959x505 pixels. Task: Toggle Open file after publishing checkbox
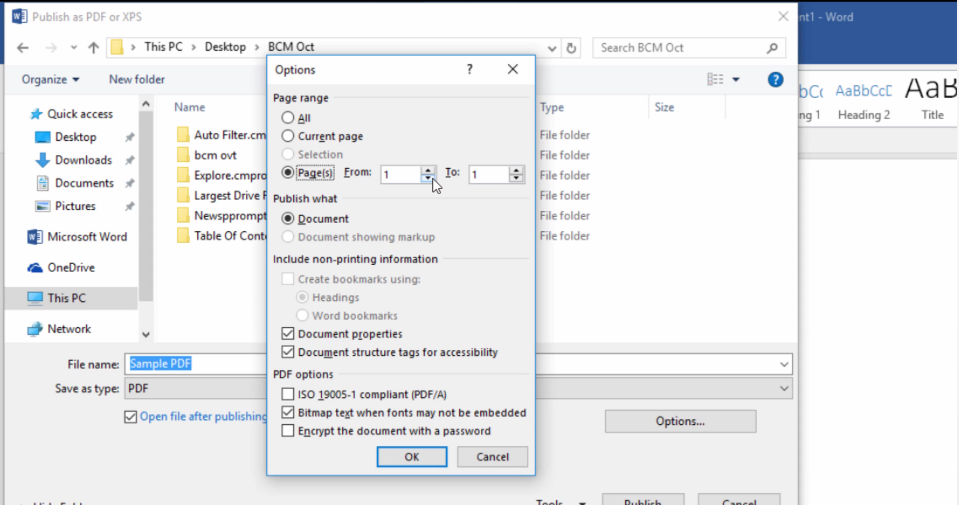(x=130, y=417)
